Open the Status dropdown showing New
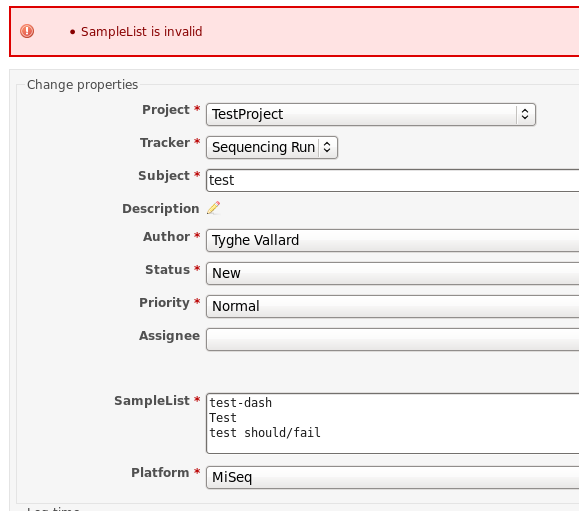 393,273
